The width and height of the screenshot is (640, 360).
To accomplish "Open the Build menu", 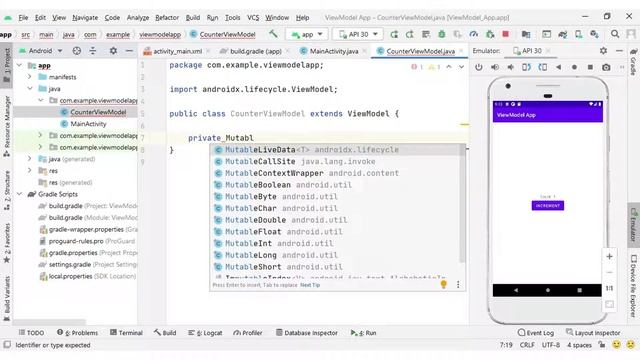I will coord(193,18).
